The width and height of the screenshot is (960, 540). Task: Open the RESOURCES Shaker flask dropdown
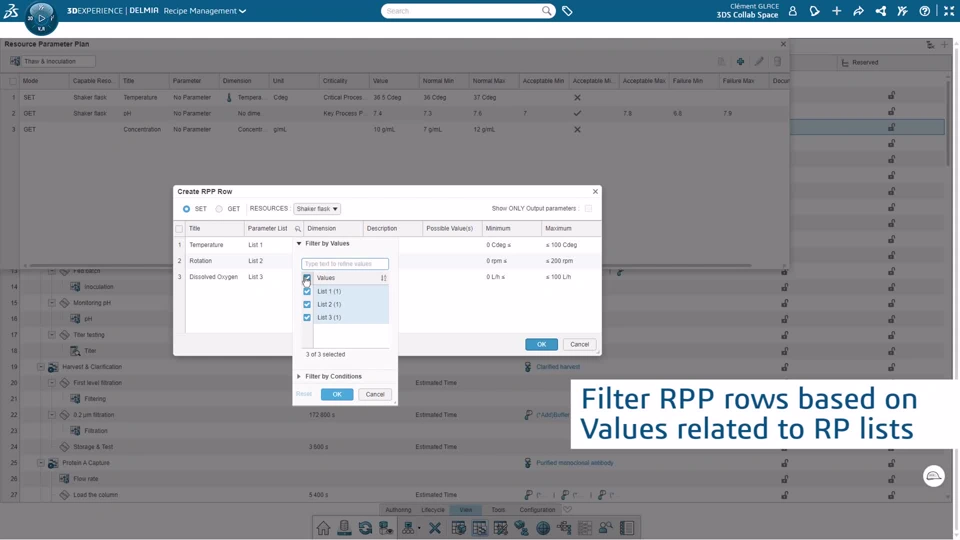317,209
